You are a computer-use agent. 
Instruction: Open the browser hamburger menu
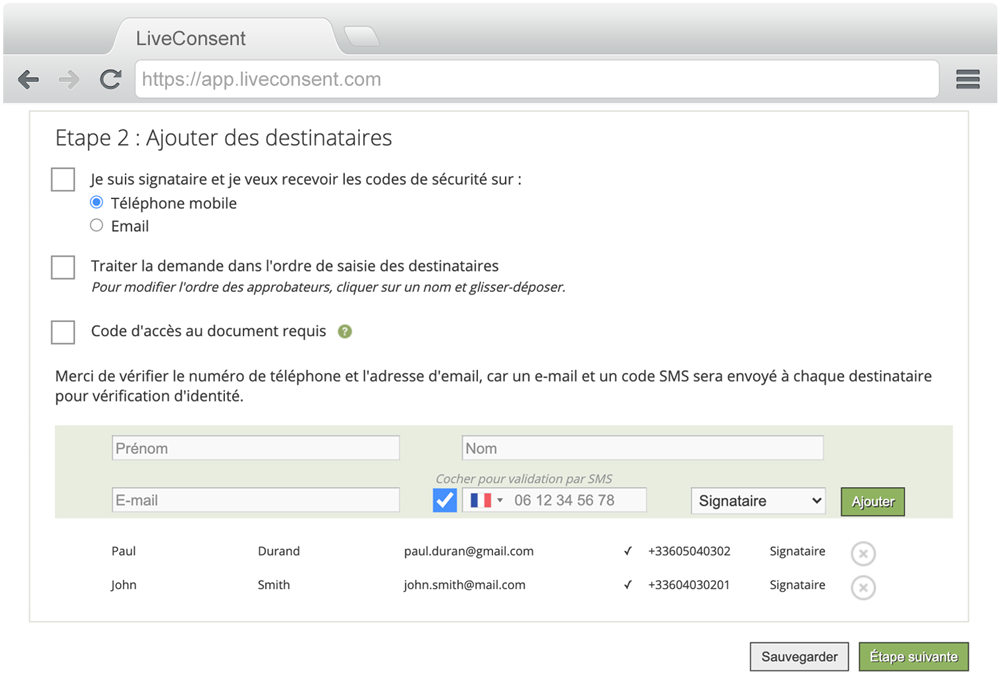tap(967, 80)
